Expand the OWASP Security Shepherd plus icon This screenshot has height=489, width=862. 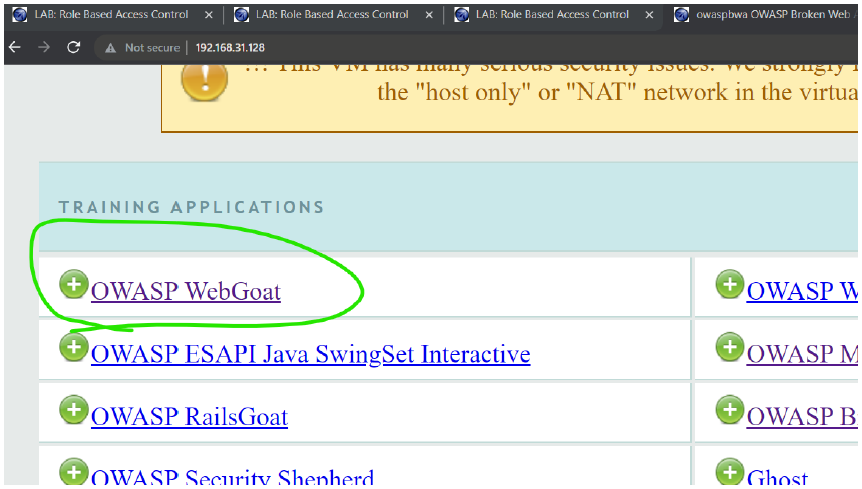point(74,471)
